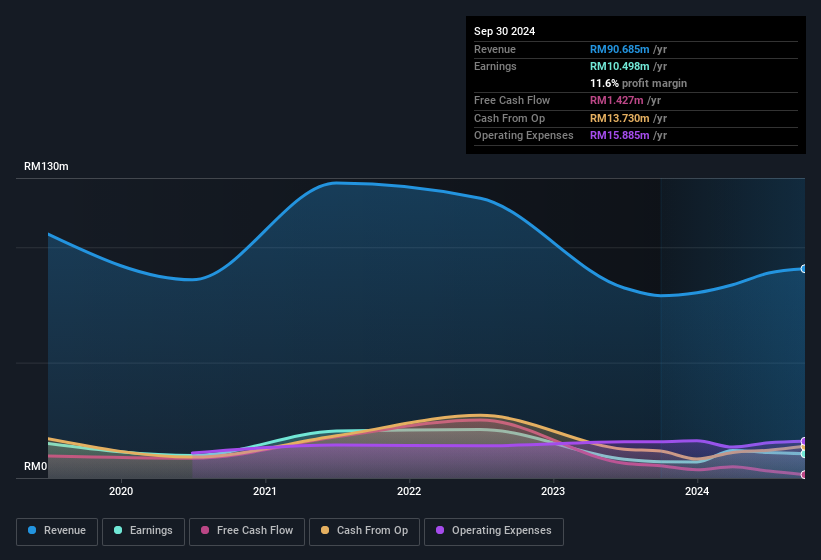Click the Revenue label in tooltip
The height and width of the screenshot is (560, 821).
coord(495,49)
